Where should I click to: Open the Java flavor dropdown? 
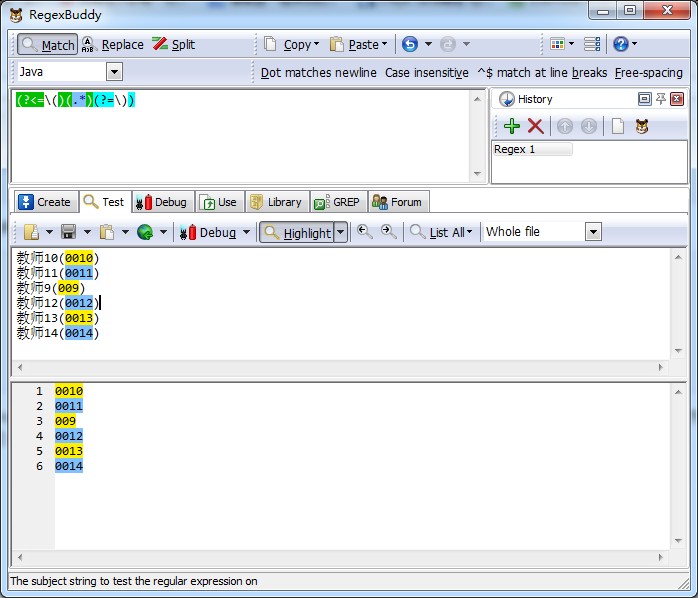[114, 72]
